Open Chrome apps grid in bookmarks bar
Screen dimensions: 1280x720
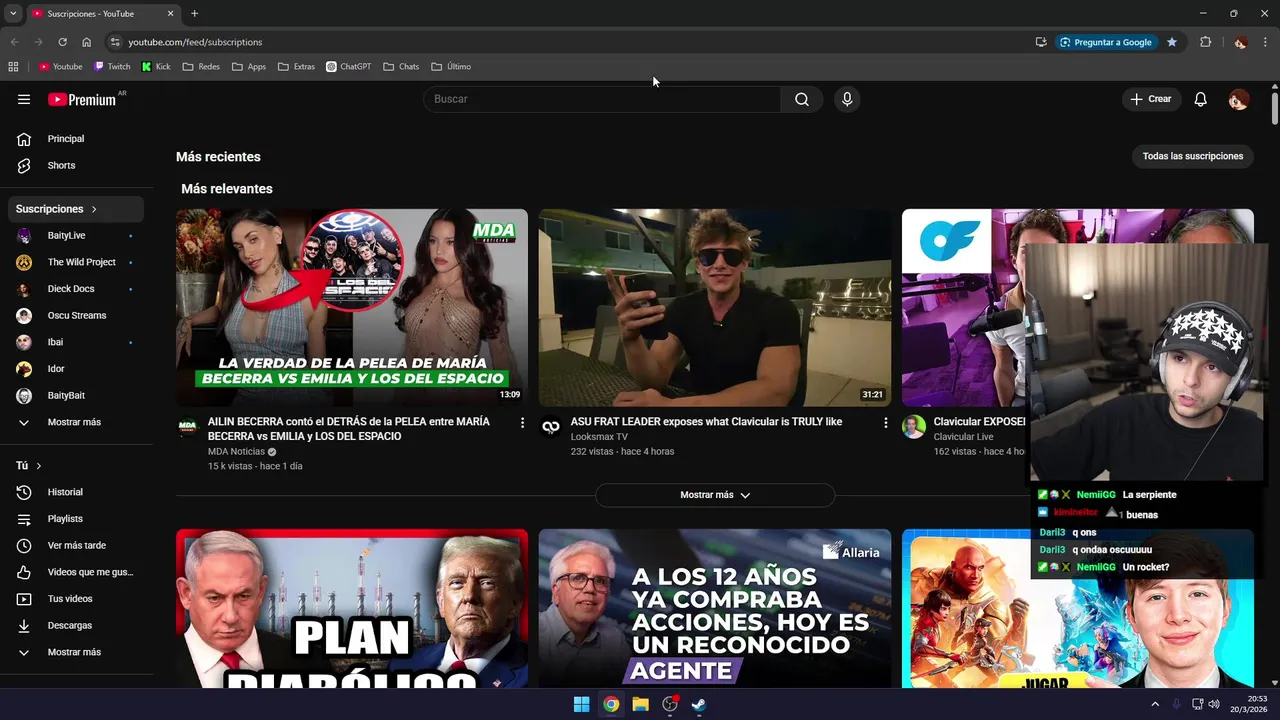pyautogui.click(x=13, y=67)
